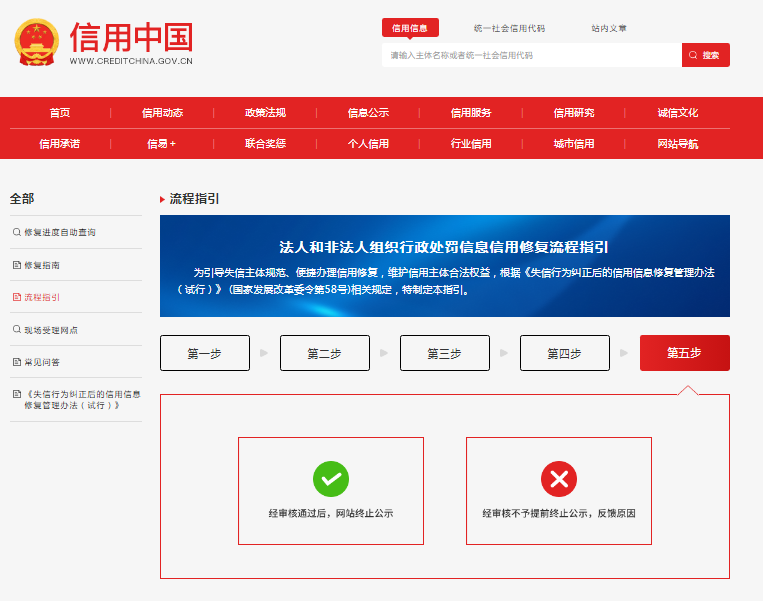The height and width of the screenshot is (601, 763).
Task: Click the red arrow marker beside 流程指引 heading
Action: tap(163, 200)
